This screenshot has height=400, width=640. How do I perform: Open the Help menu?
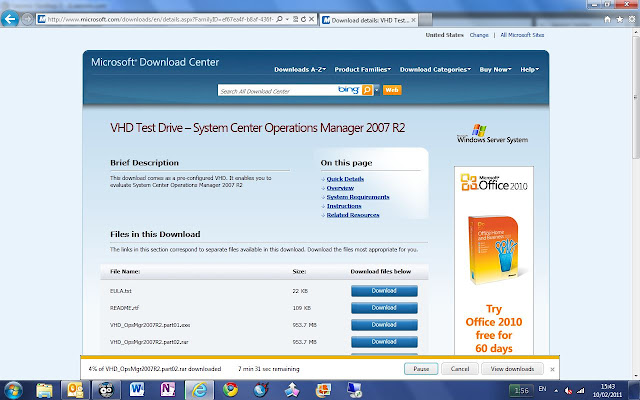529,69
